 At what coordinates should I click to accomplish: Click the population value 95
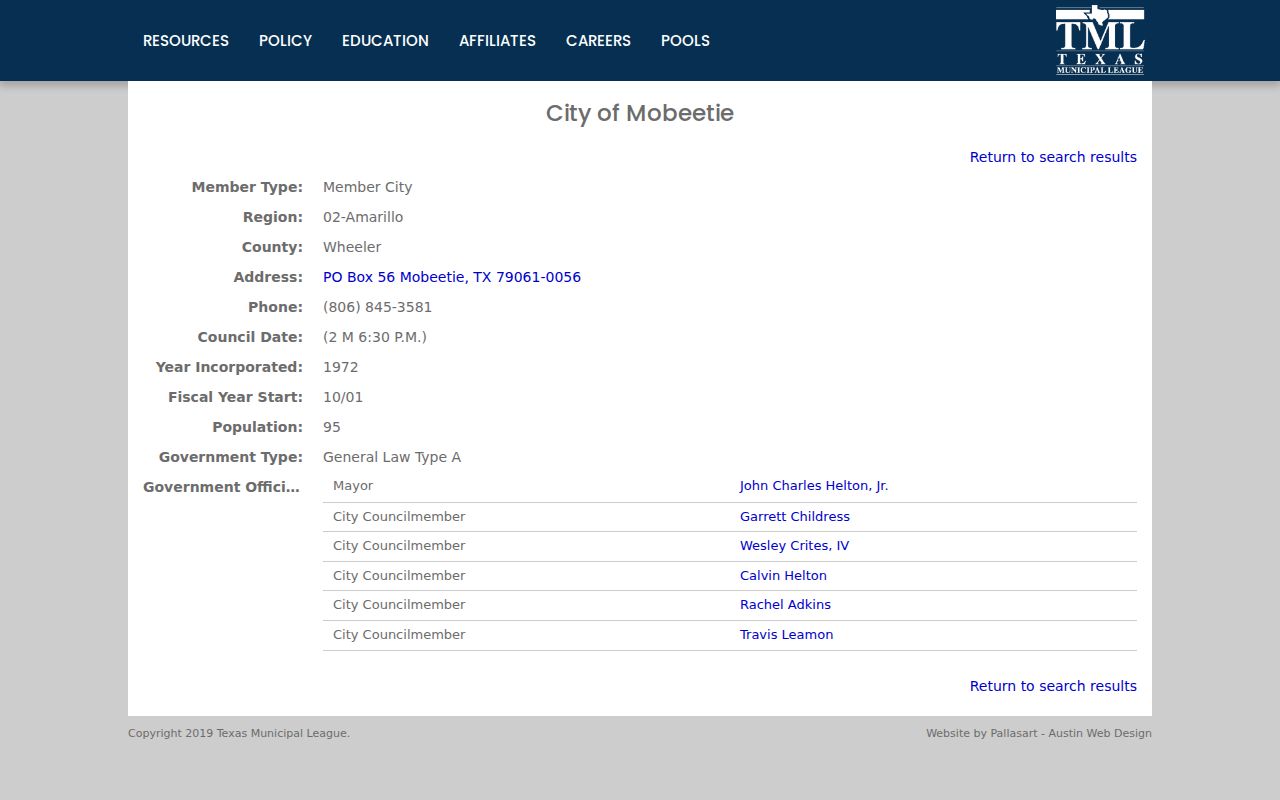click(332, 427)
